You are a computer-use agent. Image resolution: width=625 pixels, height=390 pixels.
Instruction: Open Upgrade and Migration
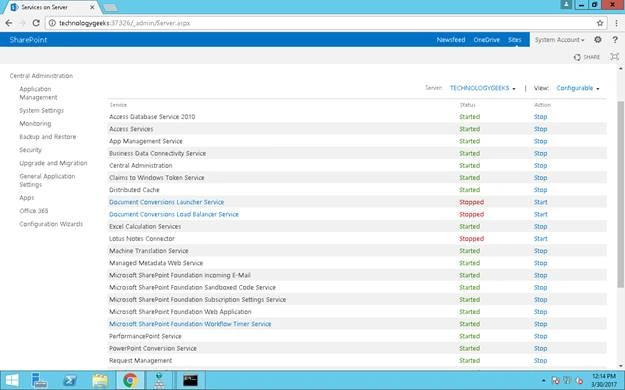point(53,163)
